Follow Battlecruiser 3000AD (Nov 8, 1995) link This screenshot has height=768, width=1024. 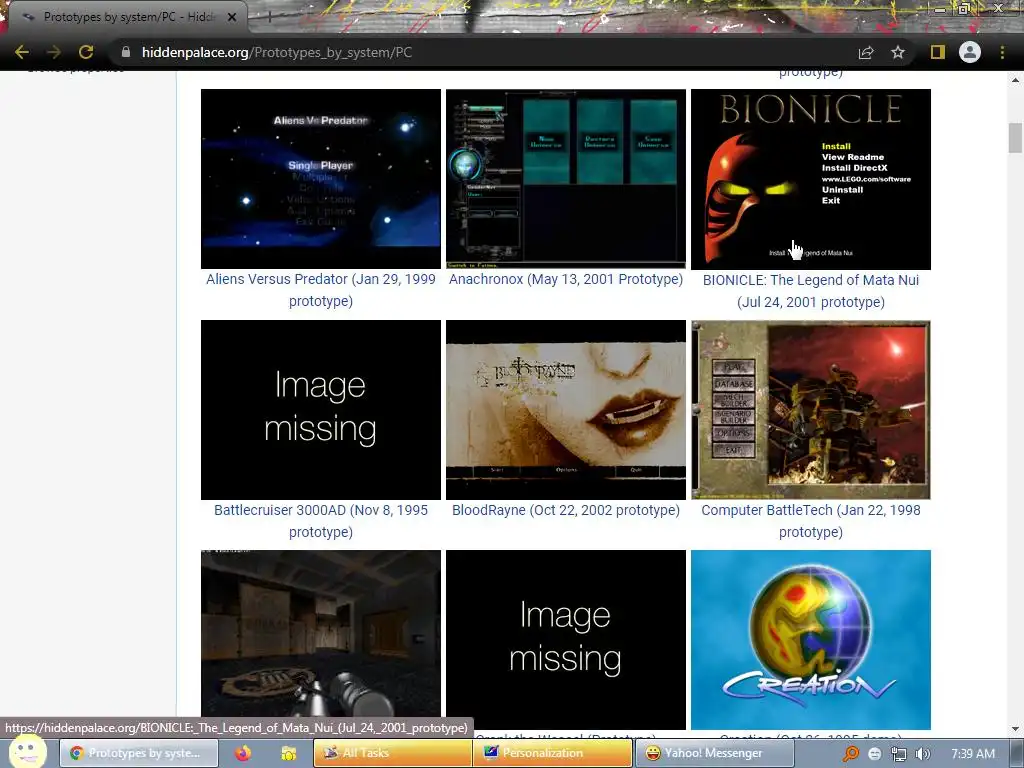pyautogui.click(x=321, y=521)
